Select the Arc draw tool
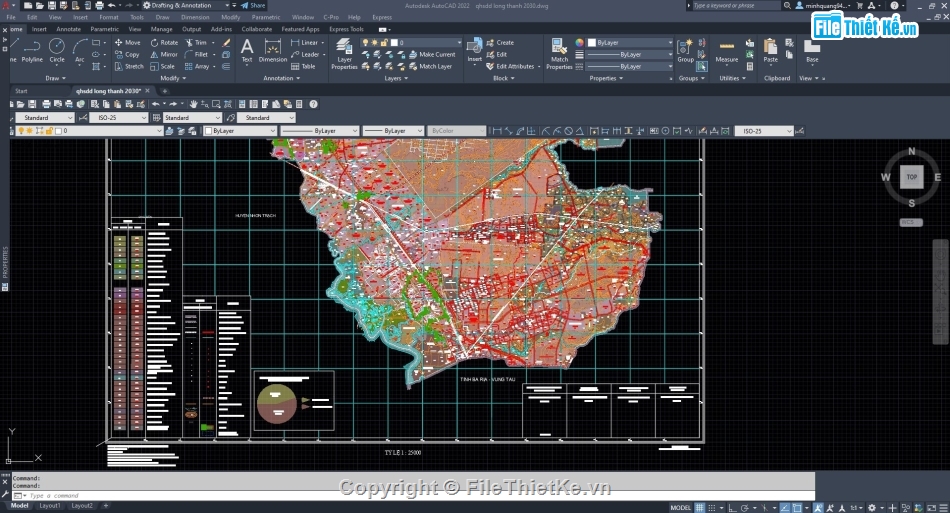The width and height of the screenshot is (950, 513). tap(79, 51)
